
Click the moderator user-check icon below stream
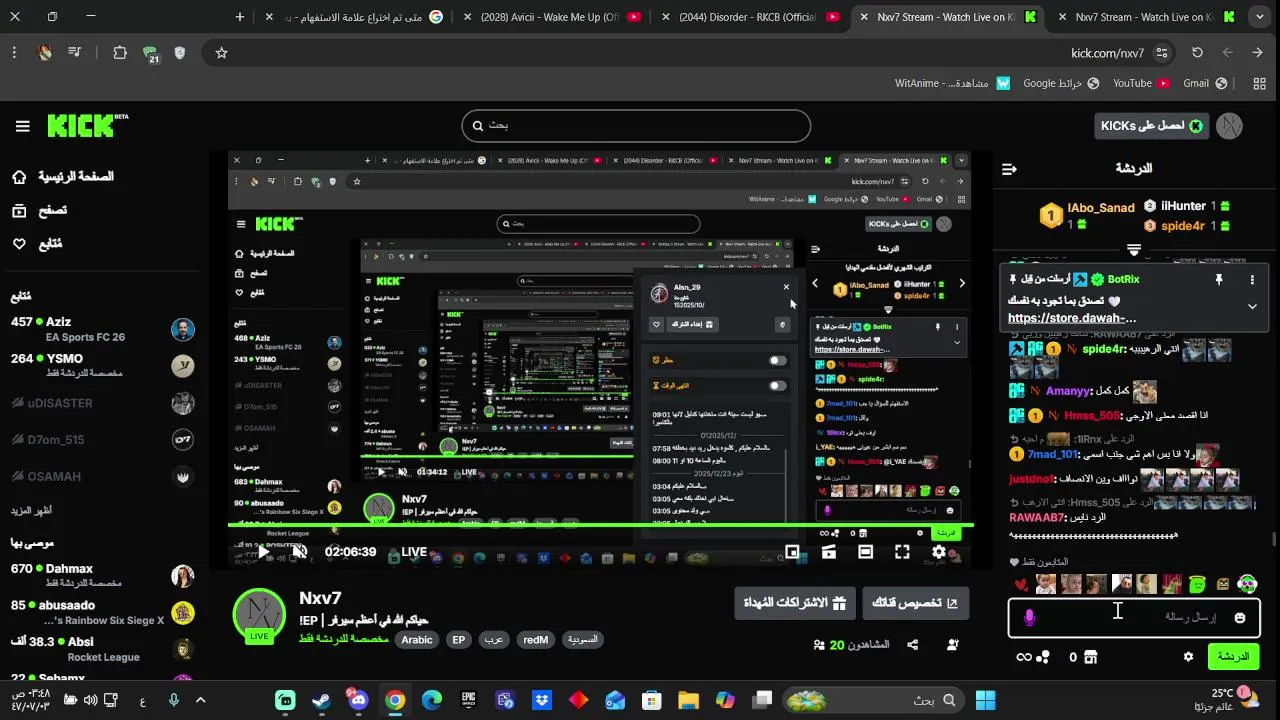953,645
